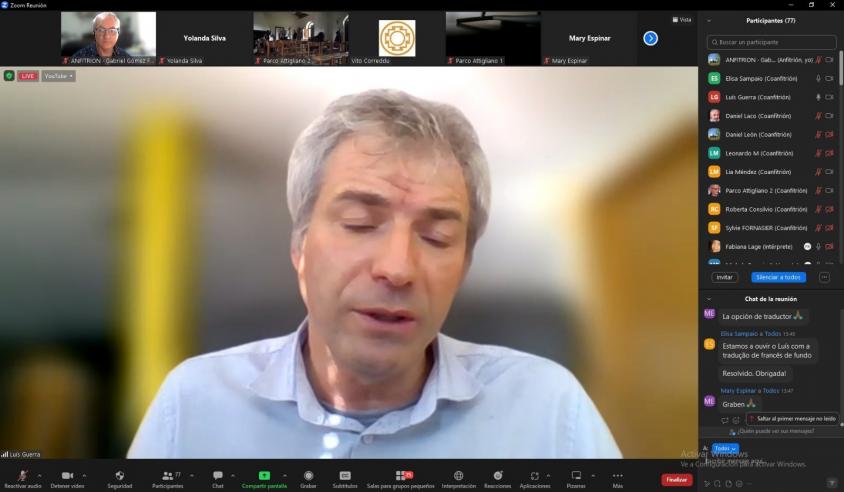This screenshot has height=492, width=844.
Task: Click the Buscar un participante search field
Action: click(771, 42)
